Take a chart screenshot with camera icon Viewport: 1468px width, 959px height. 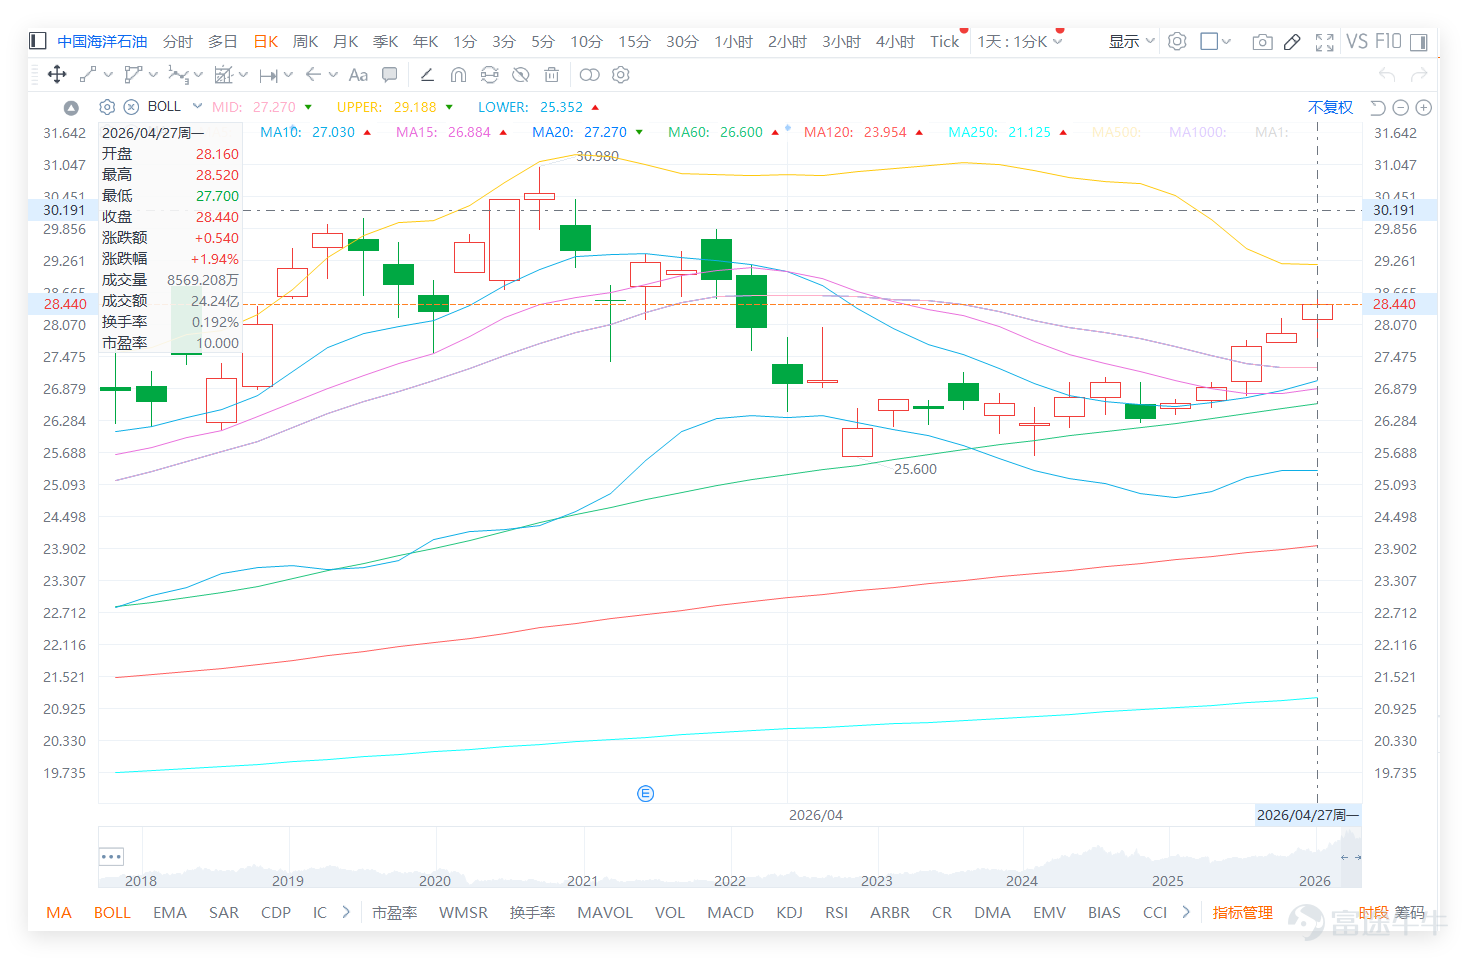point(1263,41)
